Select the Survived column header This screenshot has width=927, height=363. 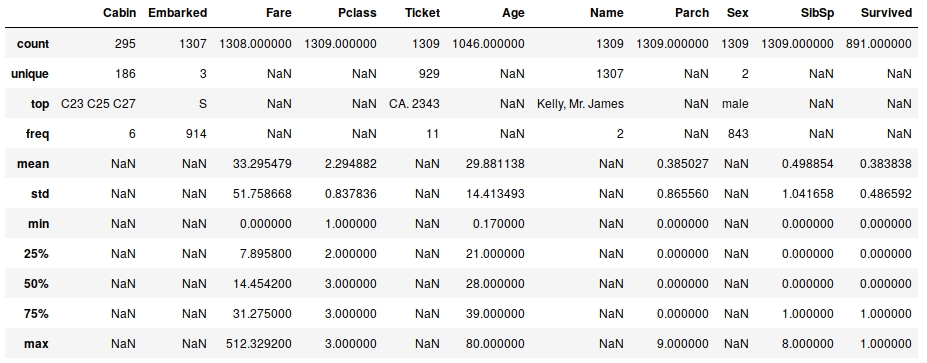tap(886, 13)
